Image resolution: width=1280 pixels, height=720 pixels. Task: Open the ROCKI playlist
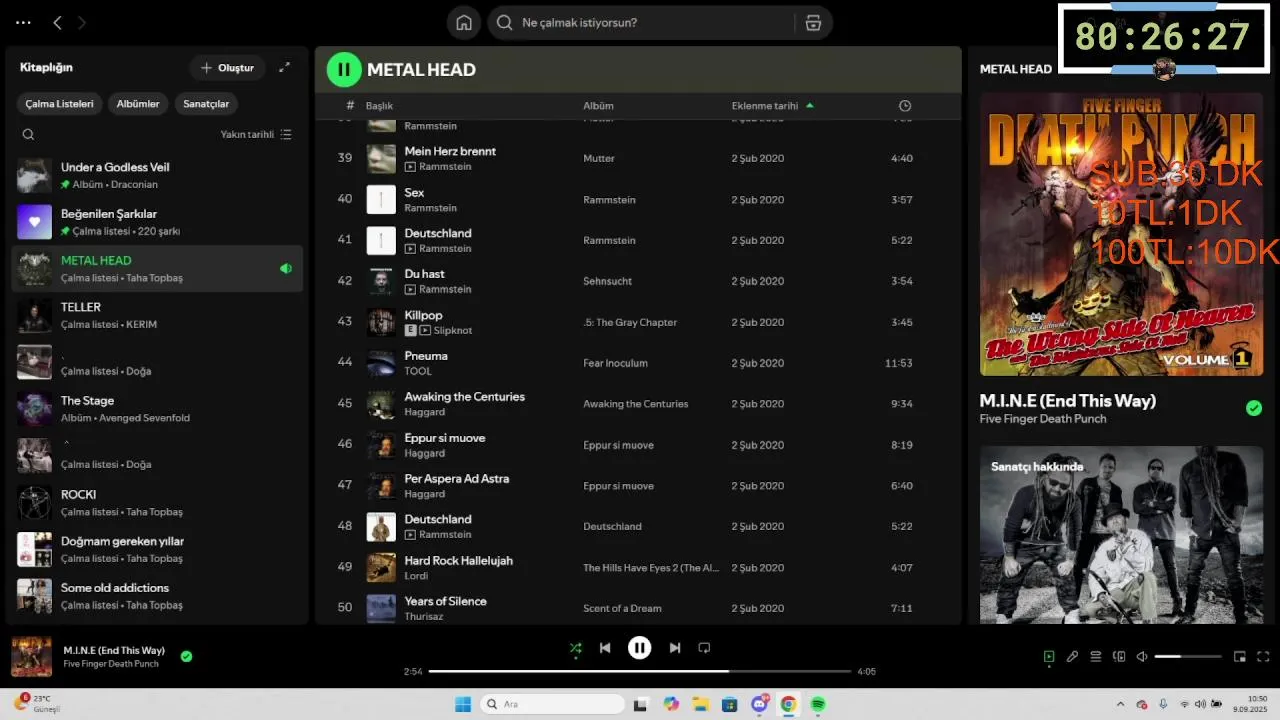coord(157,502)
